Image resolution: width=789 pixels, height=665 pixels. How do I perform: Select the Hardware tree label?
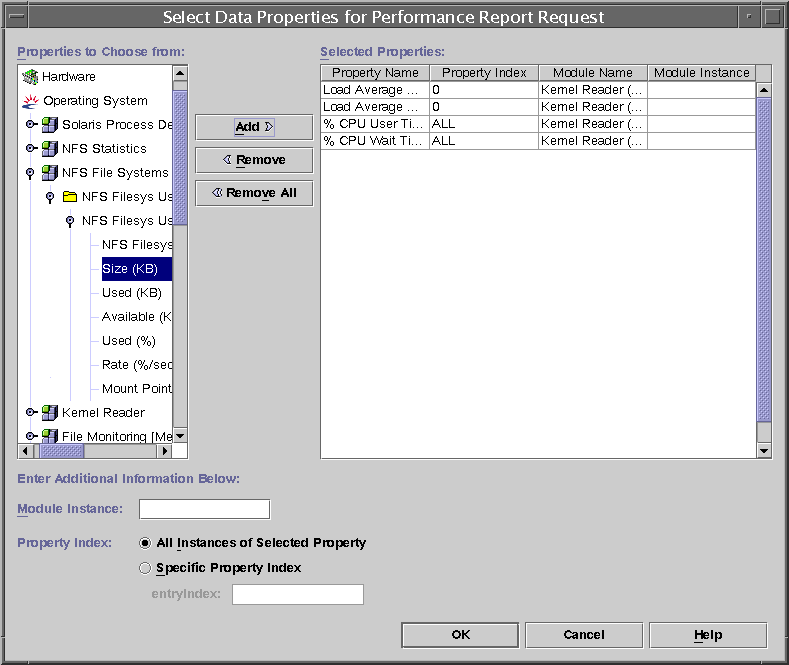[68, 77]
